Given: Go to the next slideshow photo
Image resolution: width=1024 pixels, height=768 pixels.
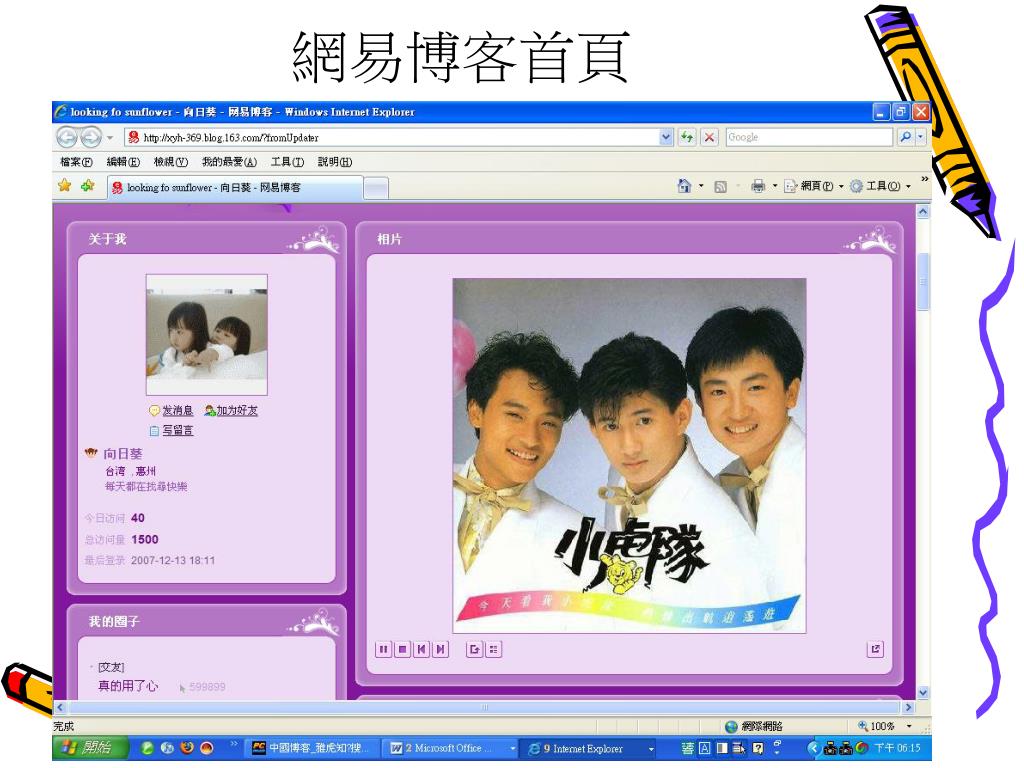Looking at the screenshot, I should [x=441, y=649].
